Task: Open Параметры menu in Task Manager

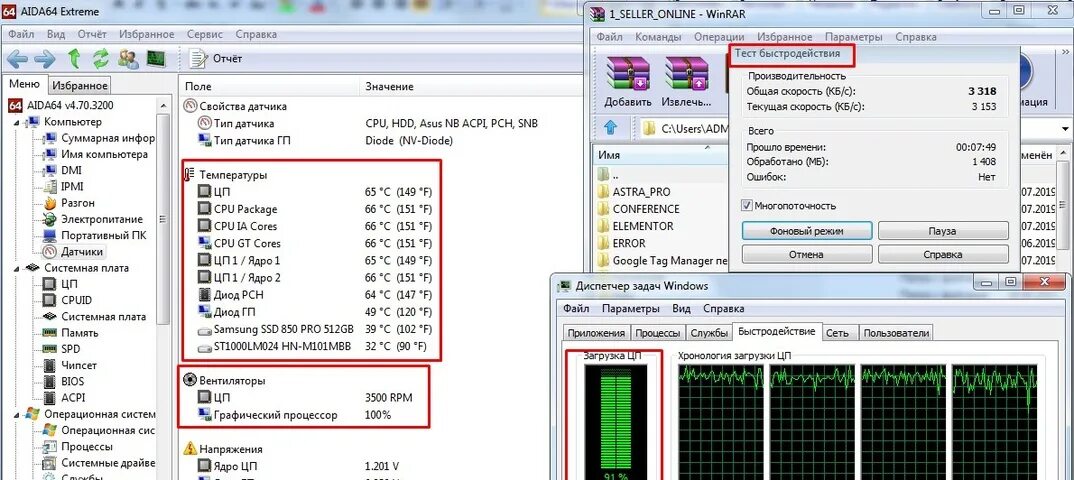Action: (x=631, y=309)
